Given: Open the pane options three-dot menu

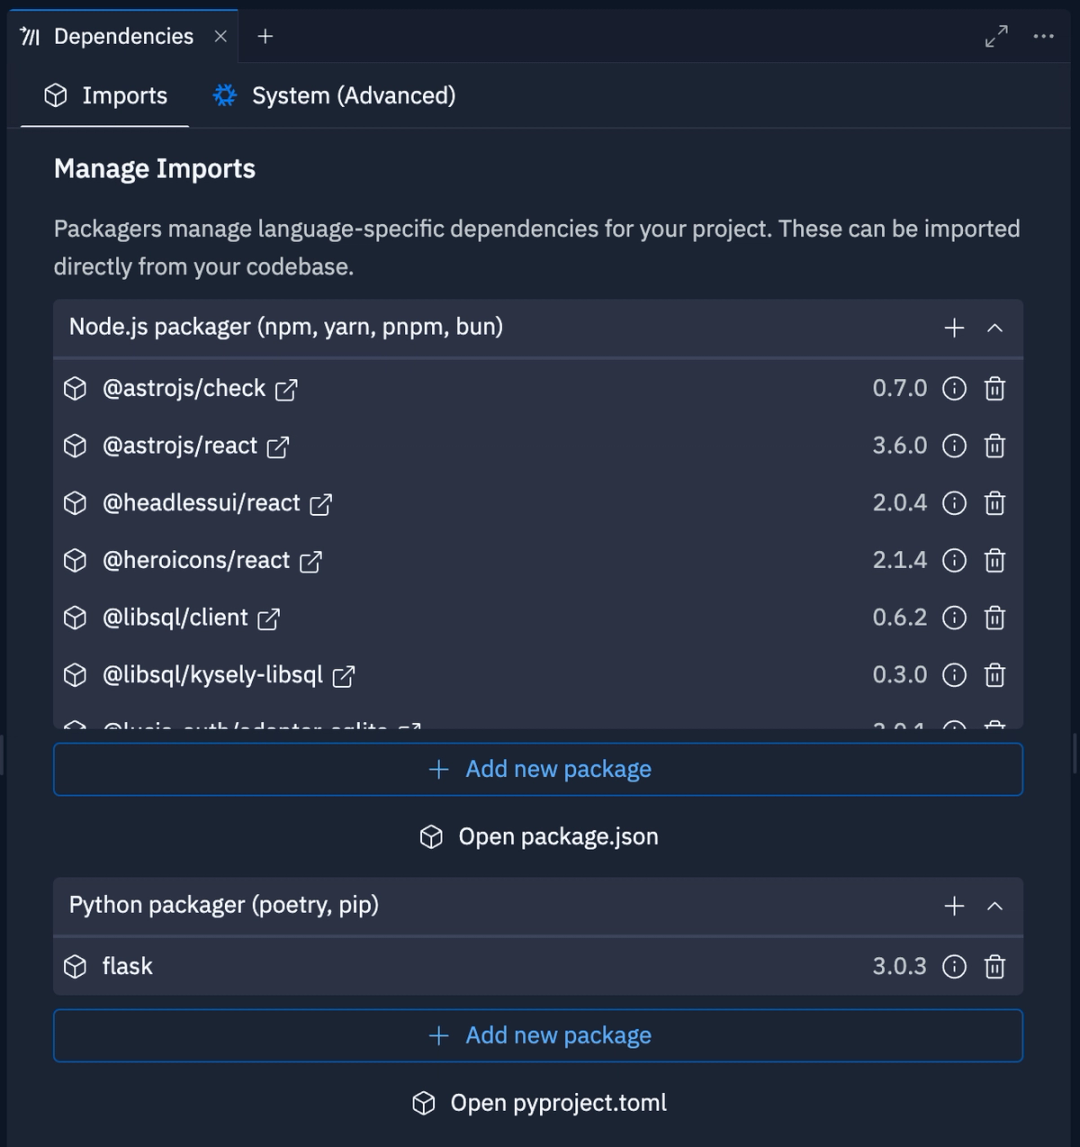Looking at the screenshot, I should point(1044,36).
